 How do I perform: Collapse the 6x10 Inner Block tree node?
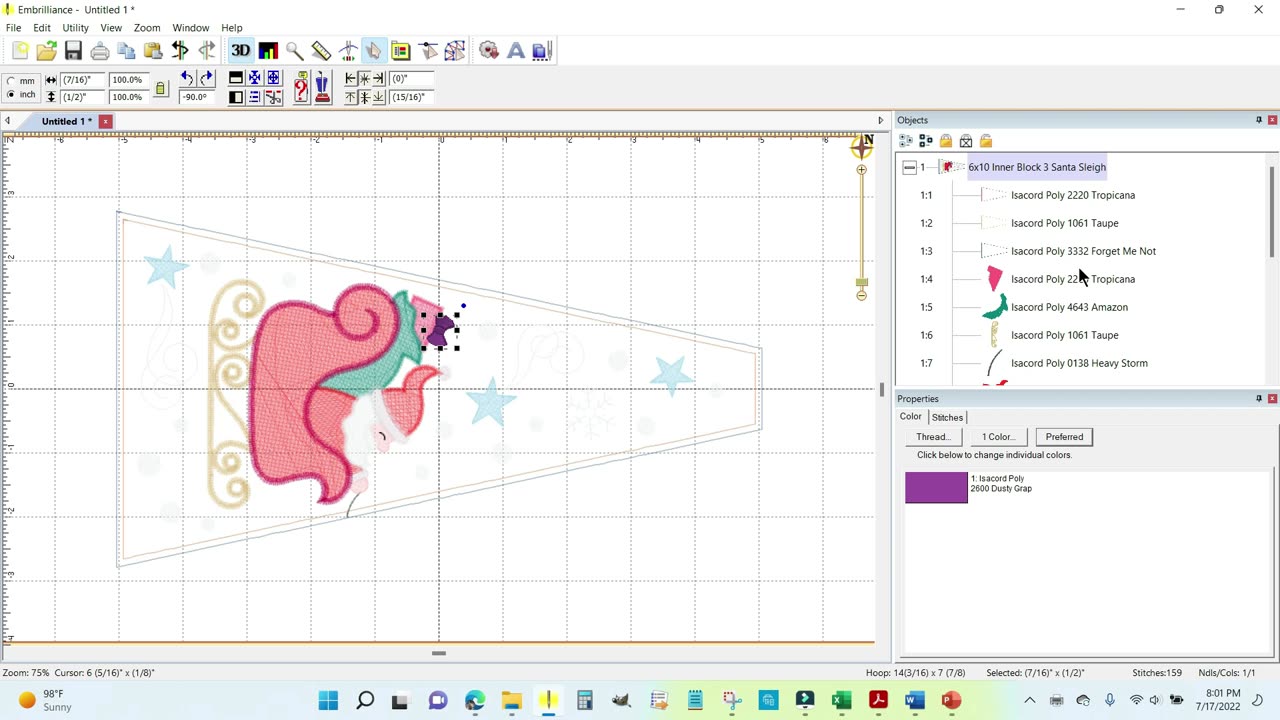(909, 167)
